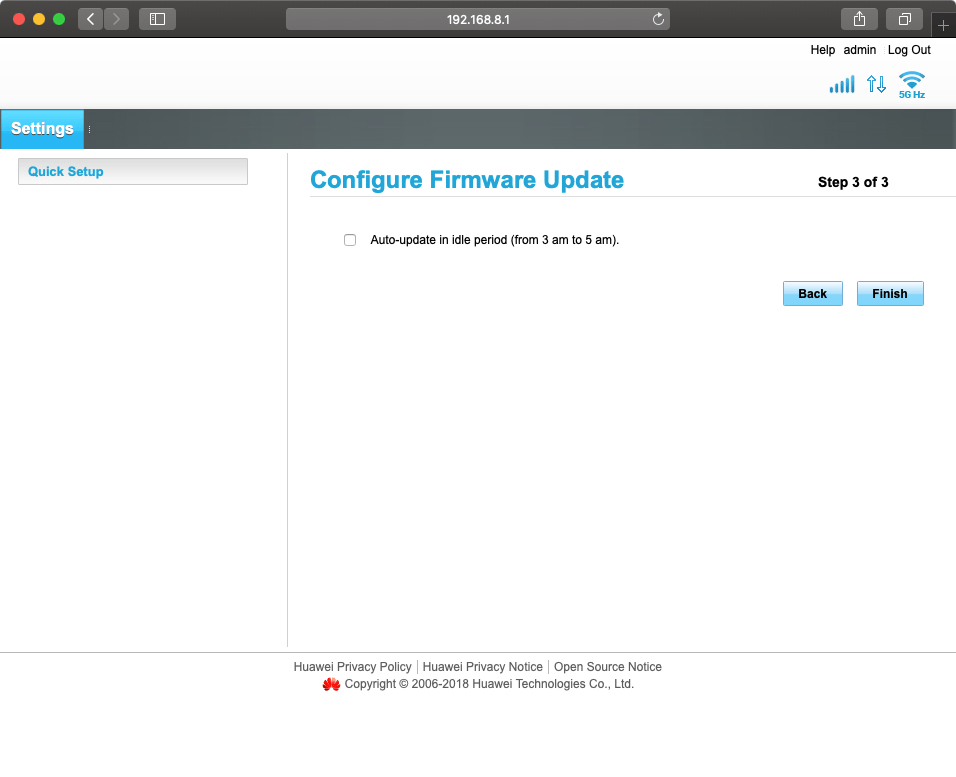The image size is (956, 777).
Task: Reload the page in address bar
Action: (658, 19)
